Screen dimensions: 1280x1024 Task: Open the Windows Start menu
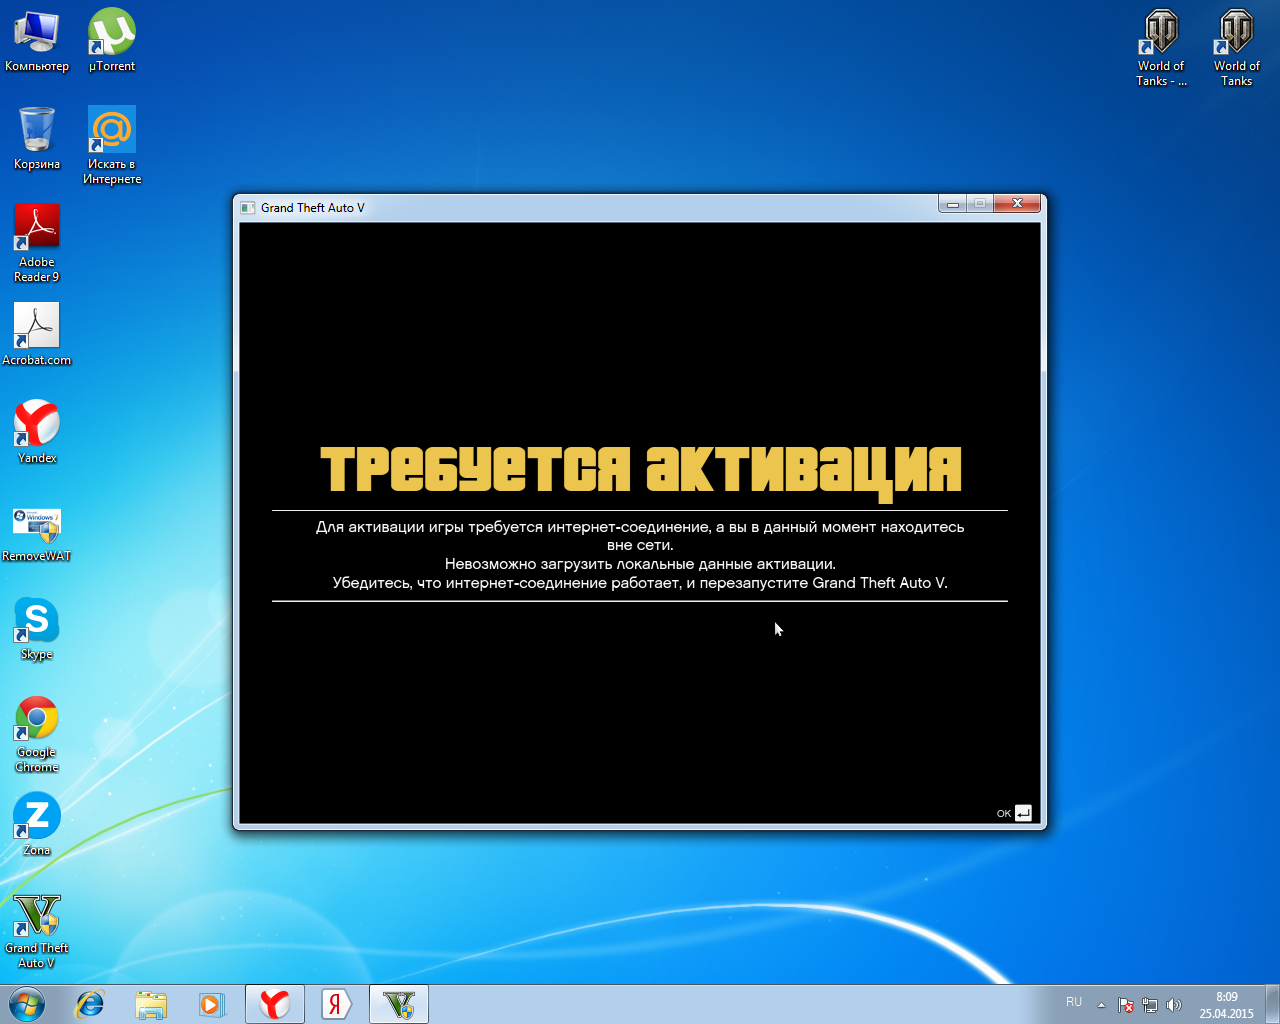point(27,1004)
